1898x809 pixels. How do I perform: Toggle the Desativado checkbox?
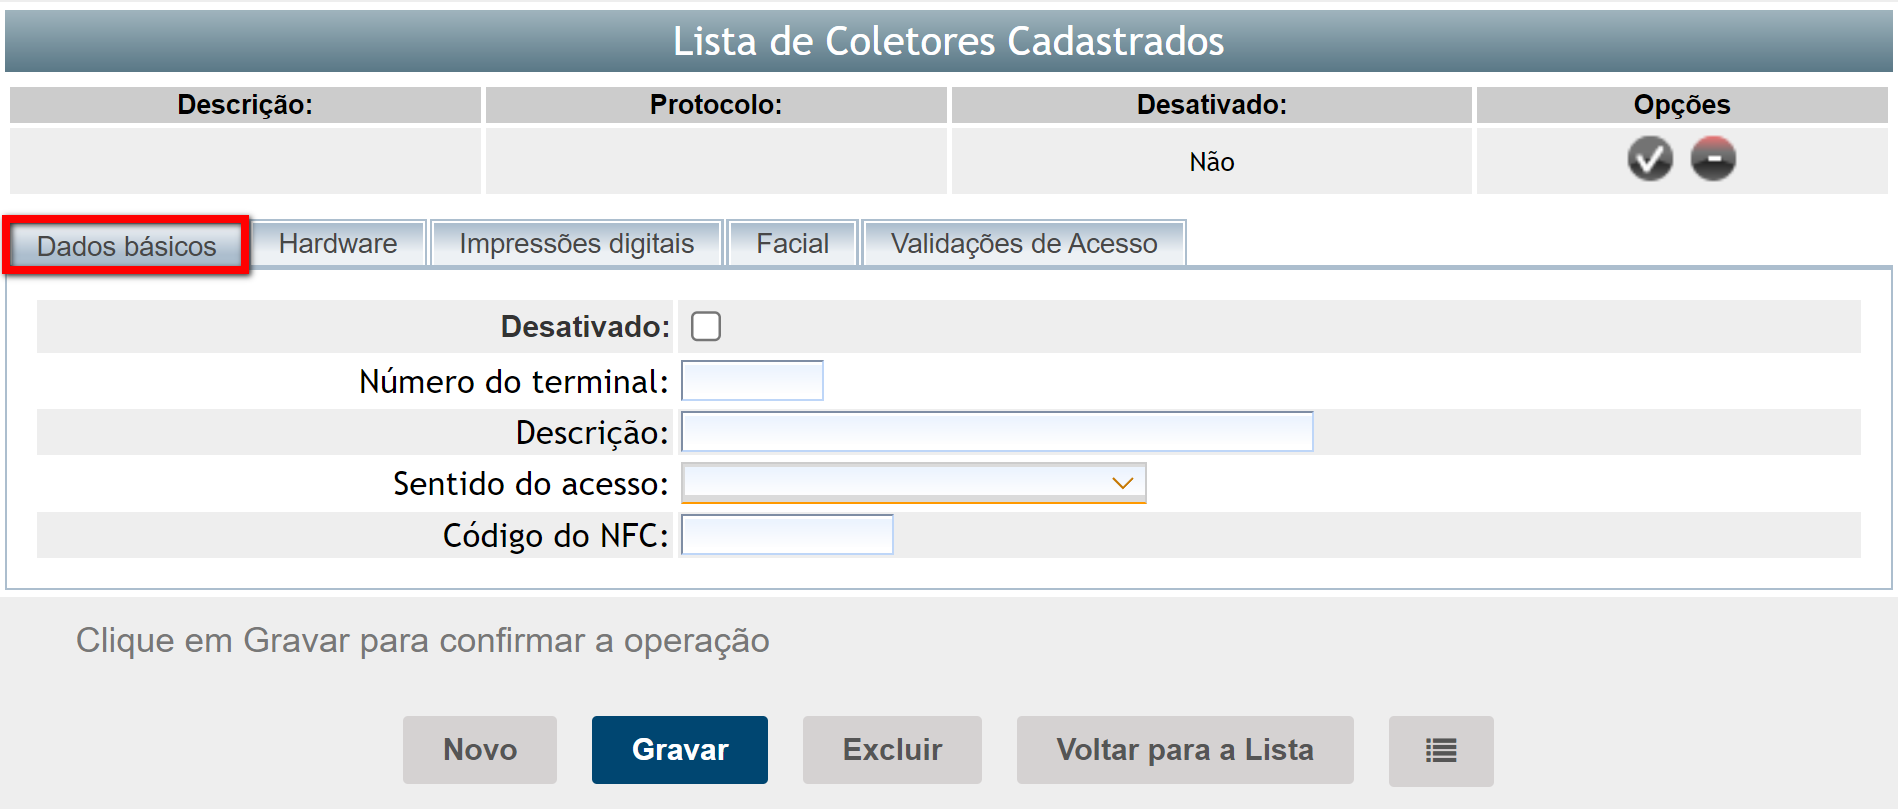pos(706,326)
